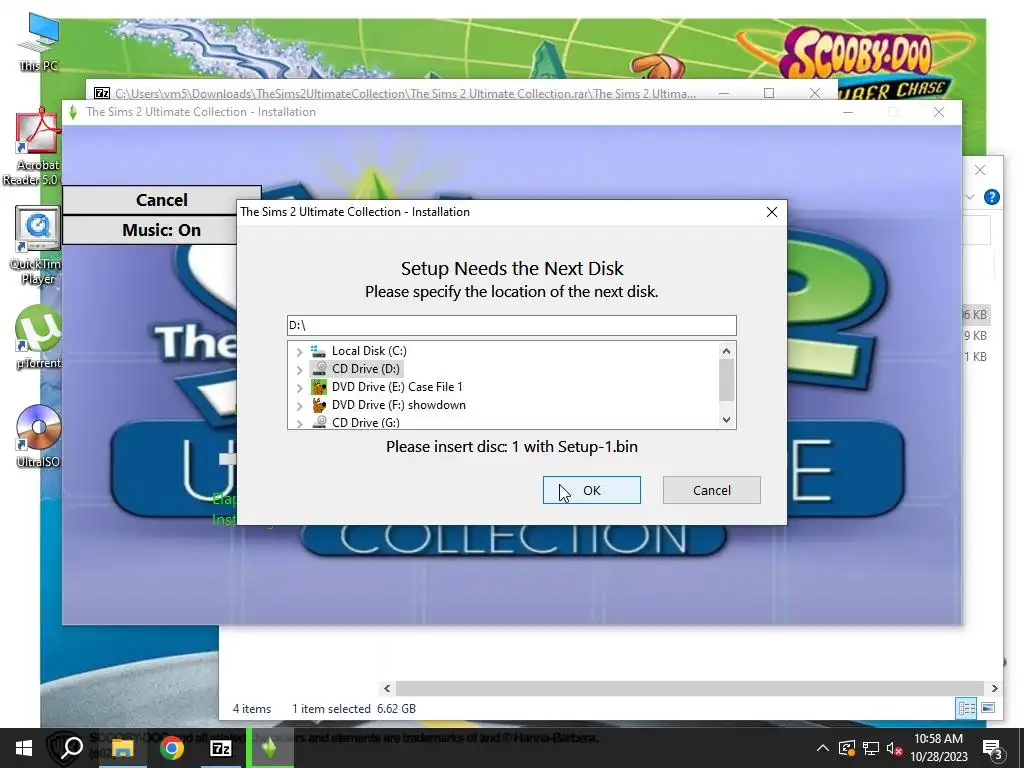Minimize the Sims 2 installation window

[848, 112]
